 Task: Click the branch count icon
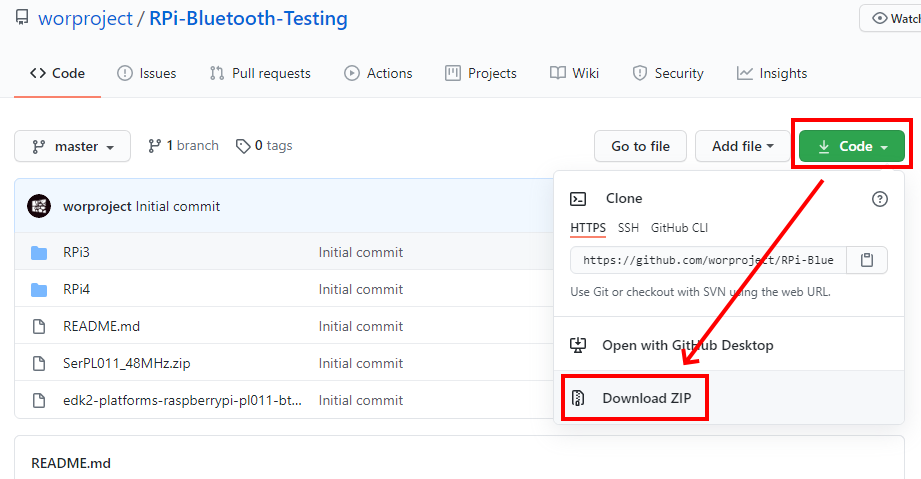(155, 146)
